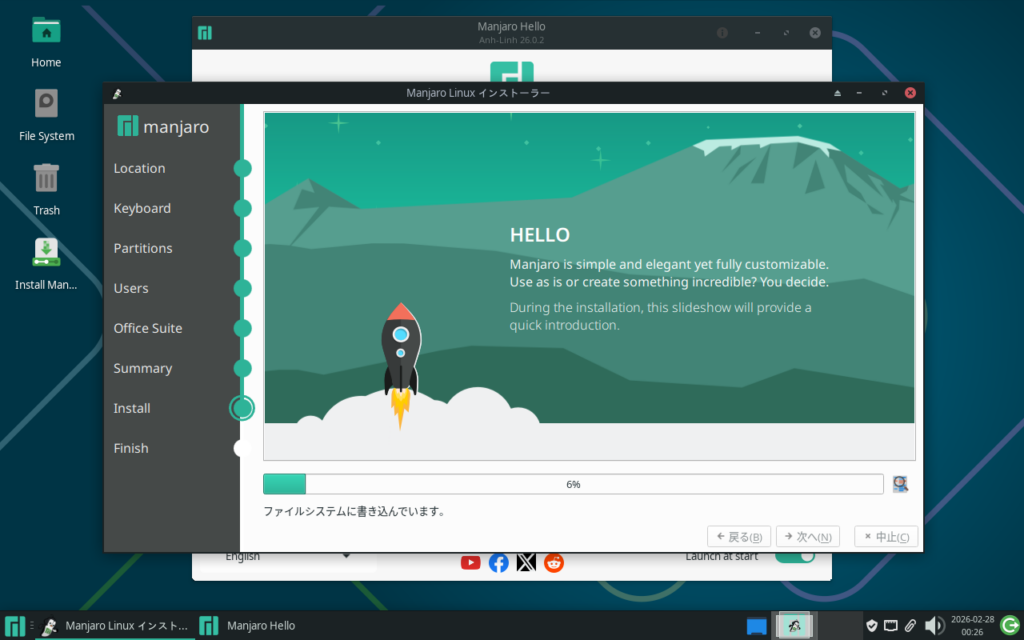Switch to Manjaro Hello in the taskbar

point(250,626)
